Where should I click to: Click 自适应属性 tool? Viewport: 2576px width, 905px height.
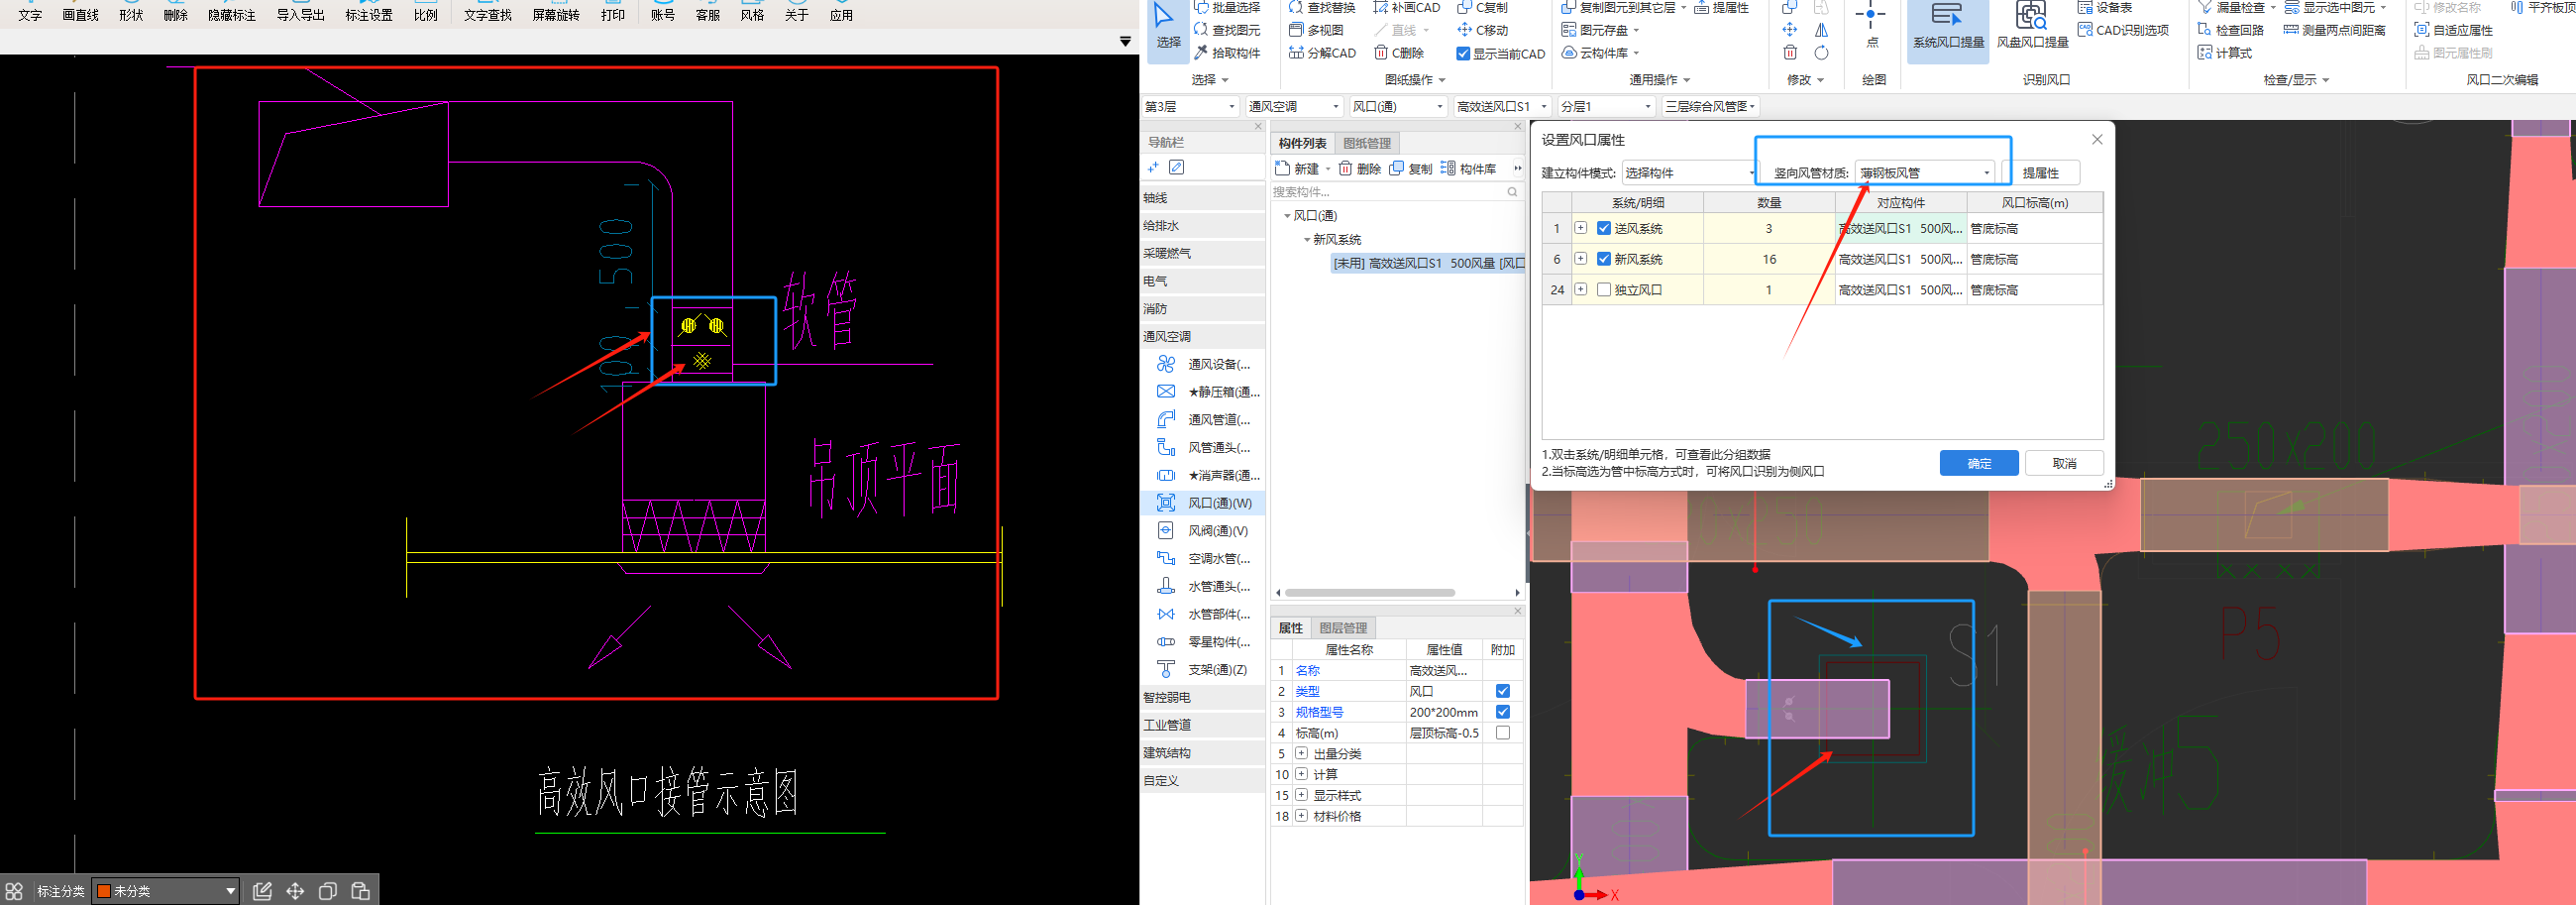2454,30
